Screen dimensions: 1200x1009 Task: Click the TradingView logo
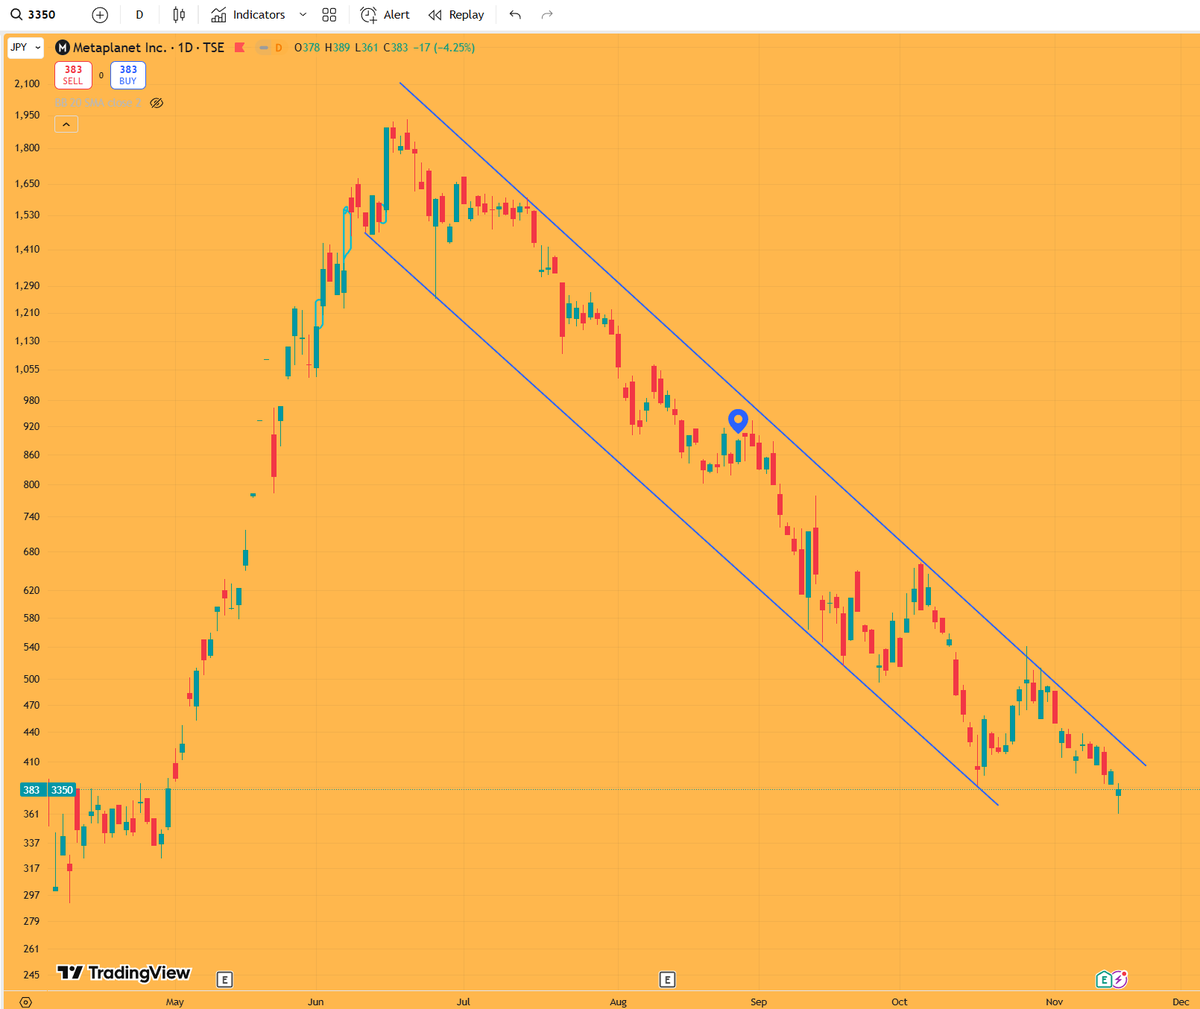(123, 973)
